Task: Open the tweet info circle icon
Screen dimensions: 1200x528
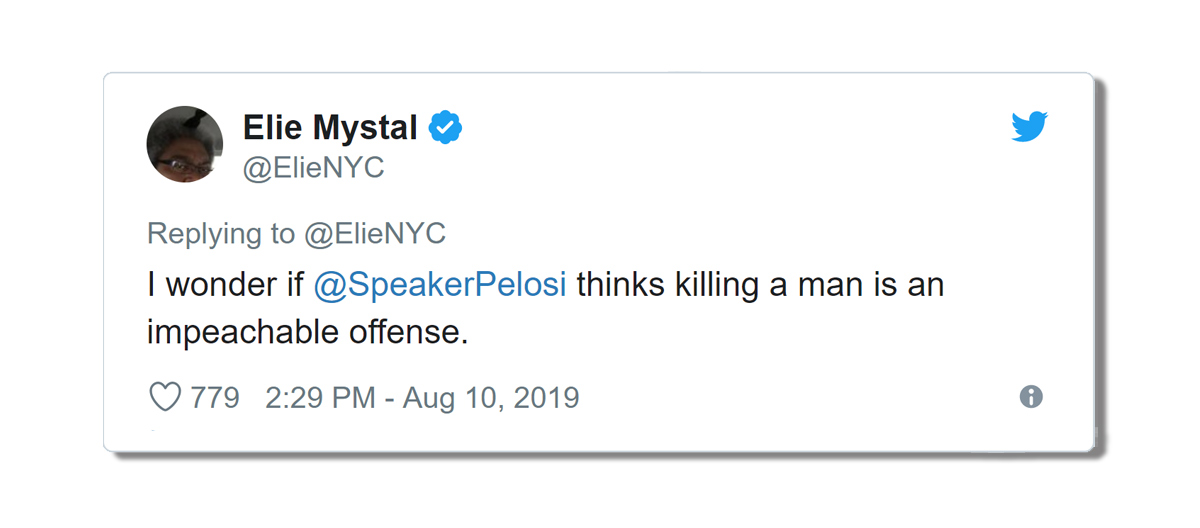Action: tap(1031, 397)
